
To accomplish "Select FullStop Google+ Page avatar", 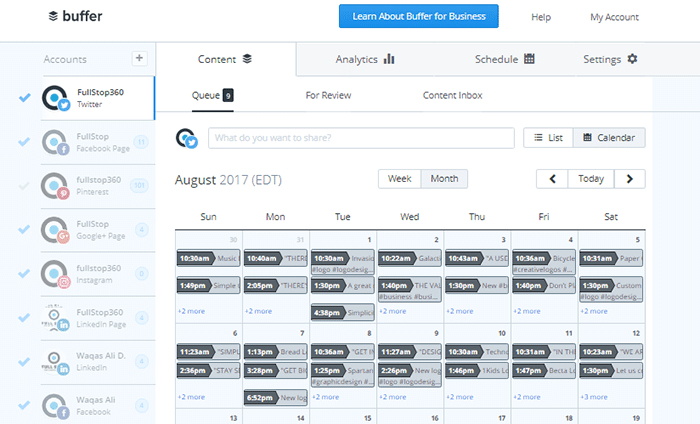I will 55,230.
